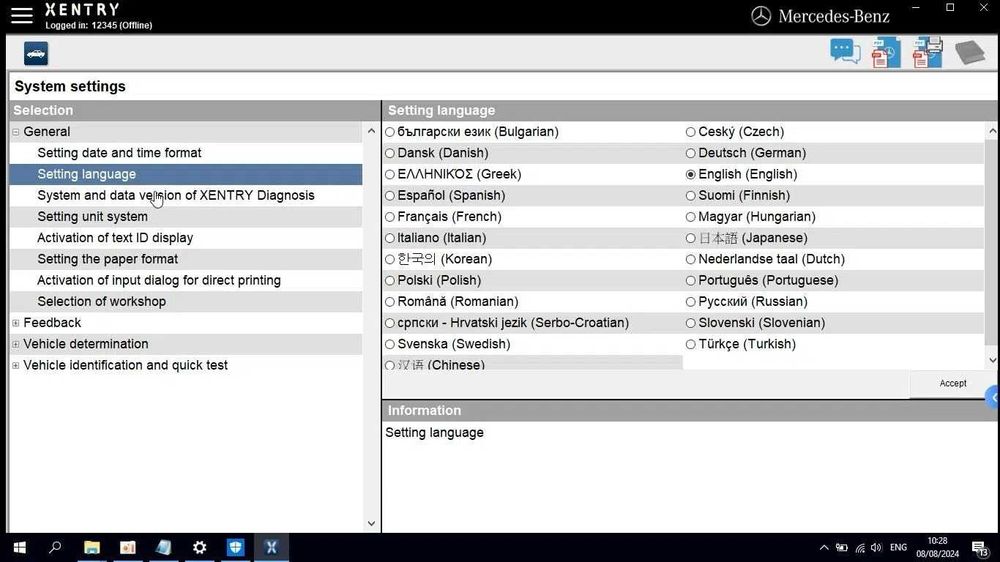The height and width of the screenshot is (562, 1000).
Task: Select Korean language radio button
Action: click(x=390, y=260)
